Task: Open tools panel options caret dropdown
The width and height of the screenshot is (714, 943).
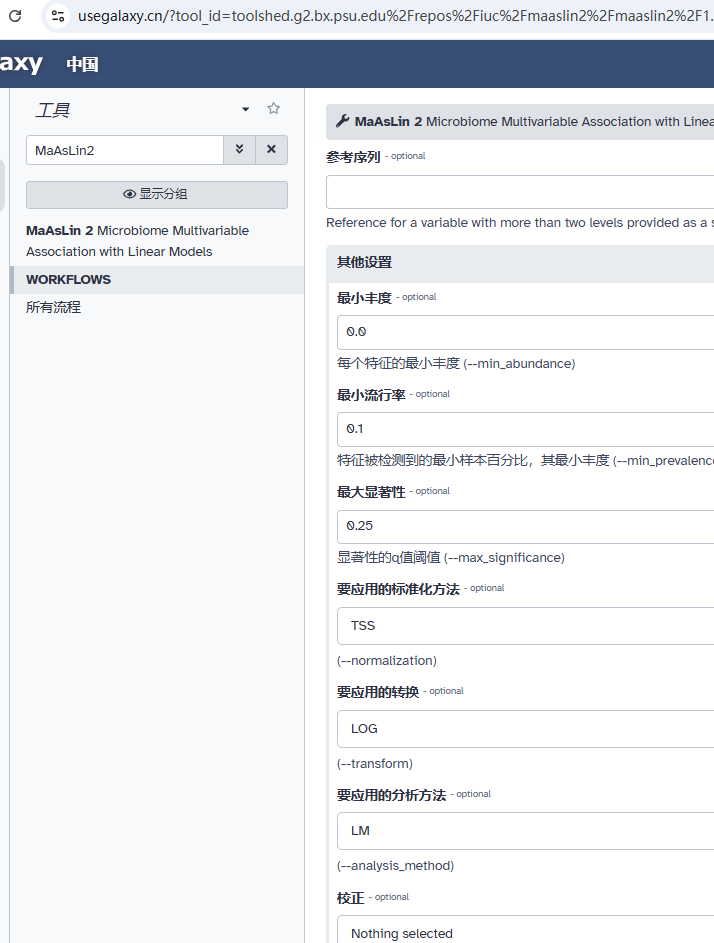Action: point(245,109)
